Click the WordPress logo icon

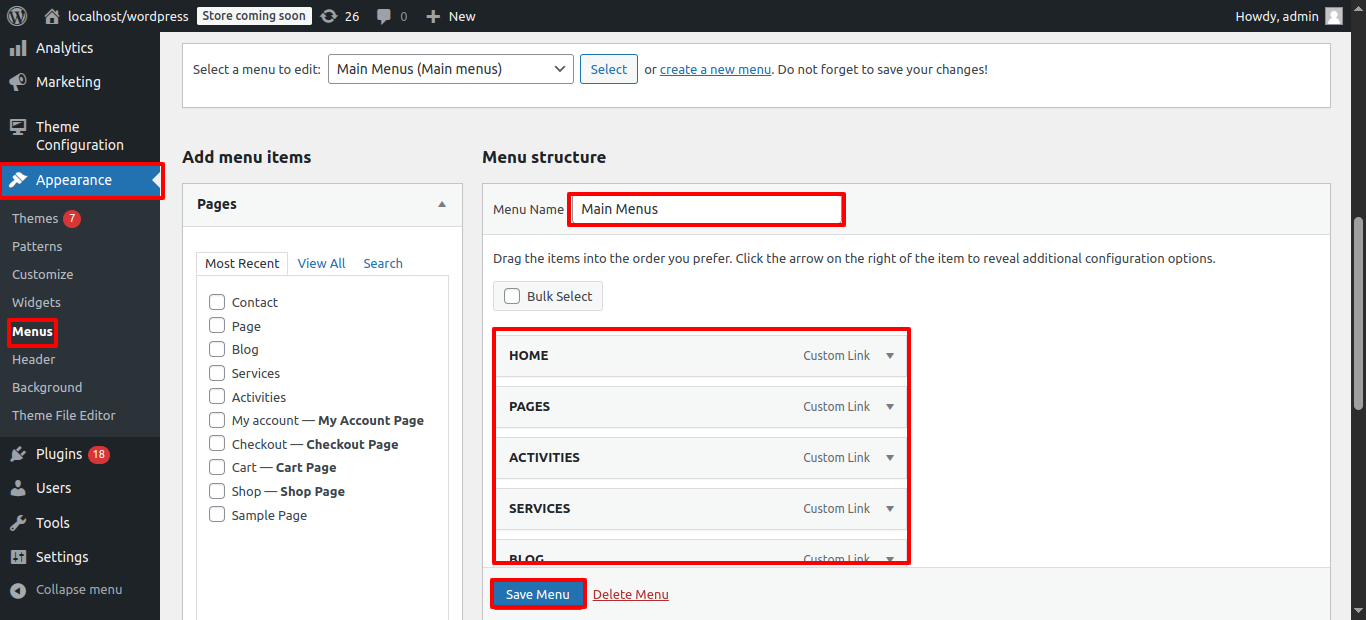17,16
